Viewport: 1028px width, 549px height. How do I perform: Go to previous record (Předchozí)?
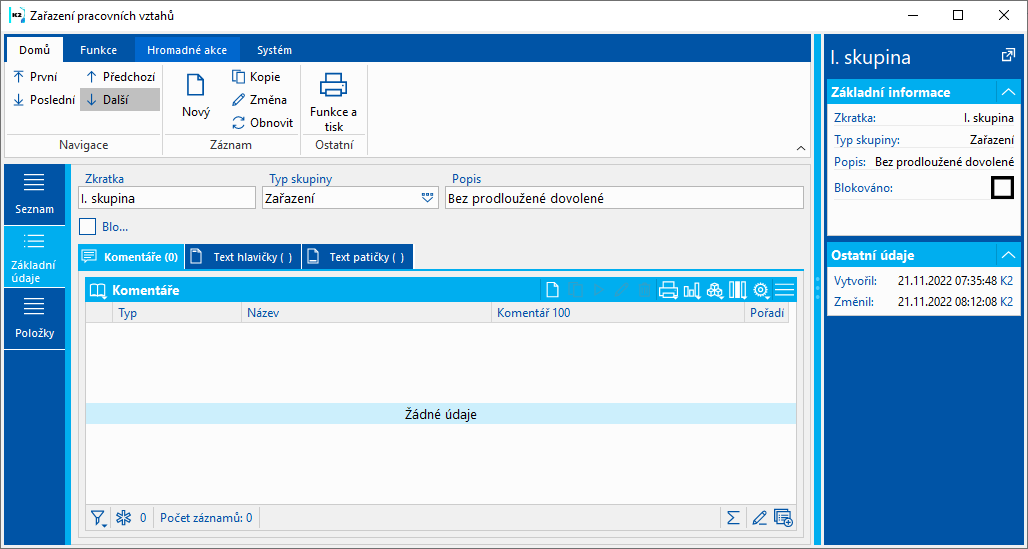point(121,77)
